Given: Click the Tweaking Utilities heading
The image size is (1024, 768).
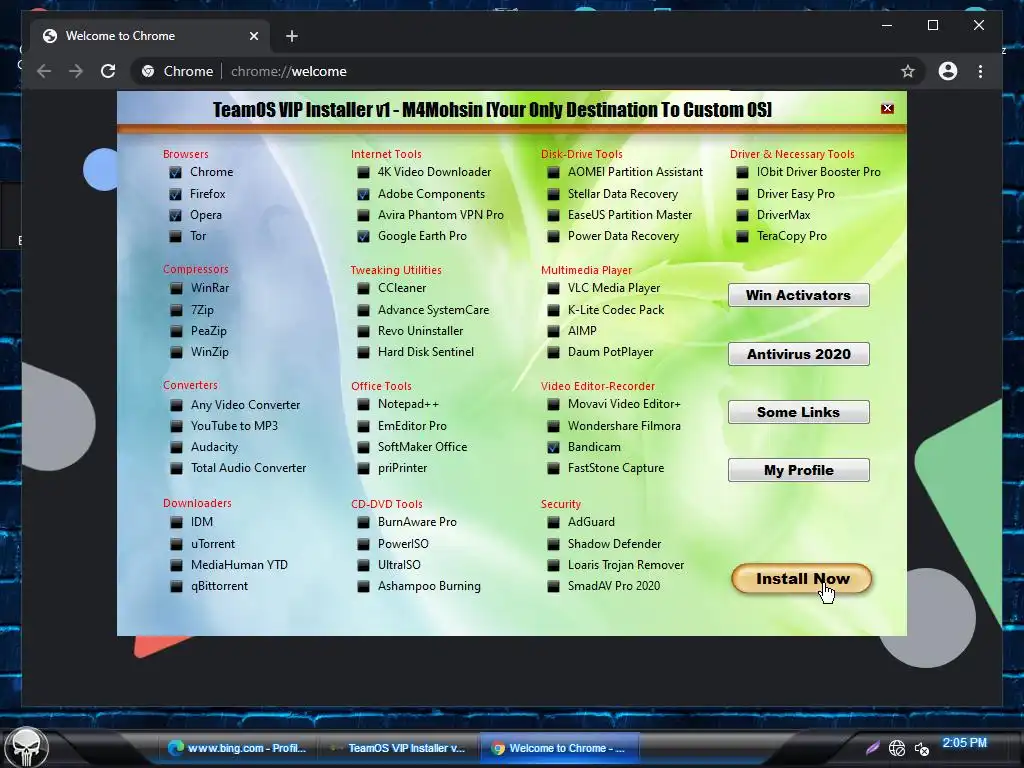Looking at the screenshot, I should click(x=396, y=270).
